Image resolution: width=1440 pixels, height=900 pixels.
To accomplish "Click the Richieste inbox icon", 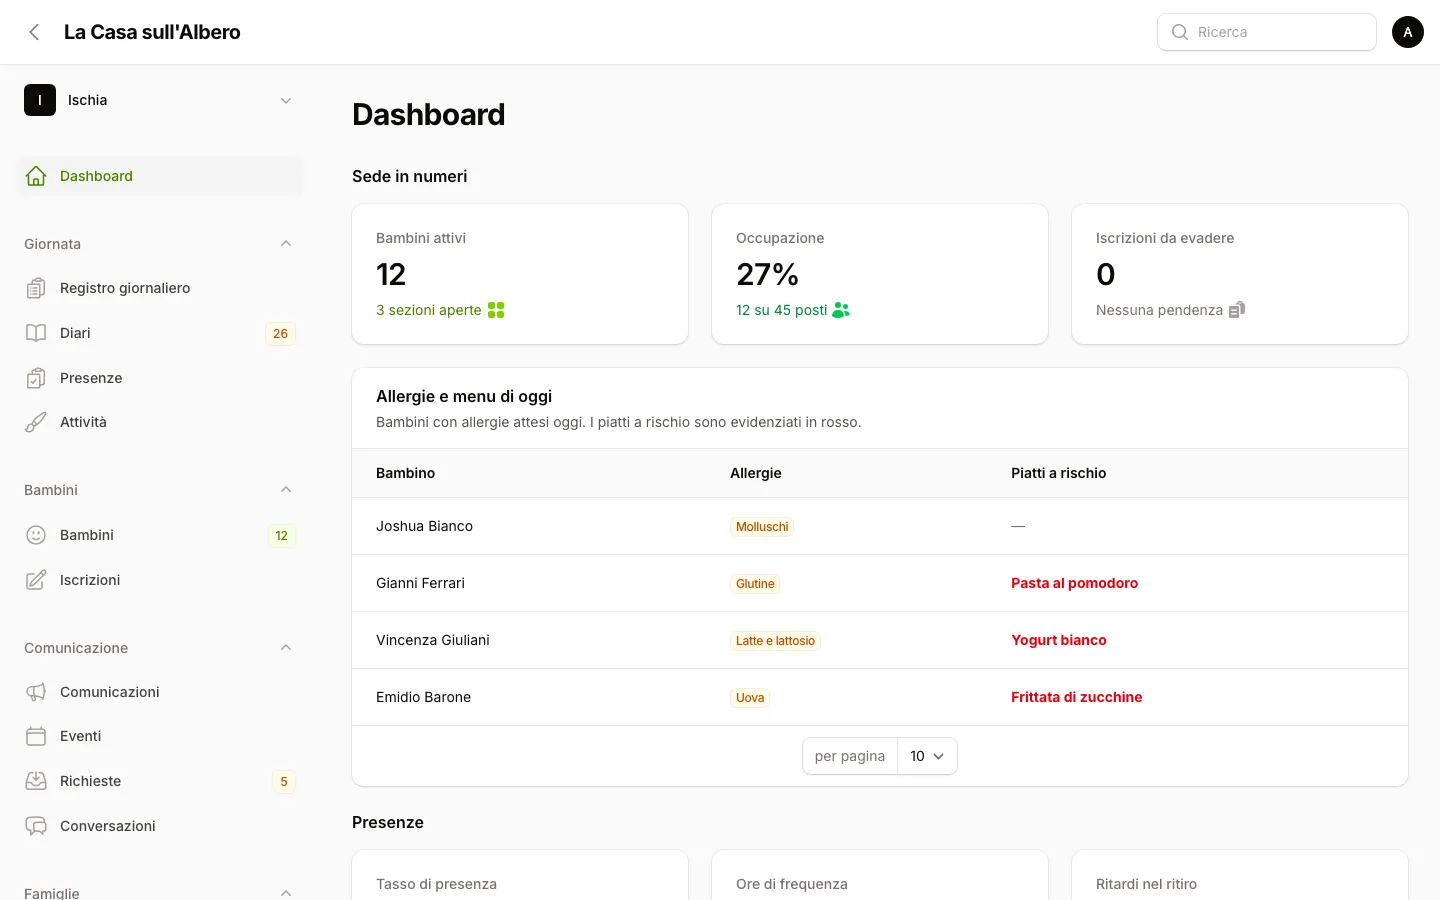I will coord(36,781).
